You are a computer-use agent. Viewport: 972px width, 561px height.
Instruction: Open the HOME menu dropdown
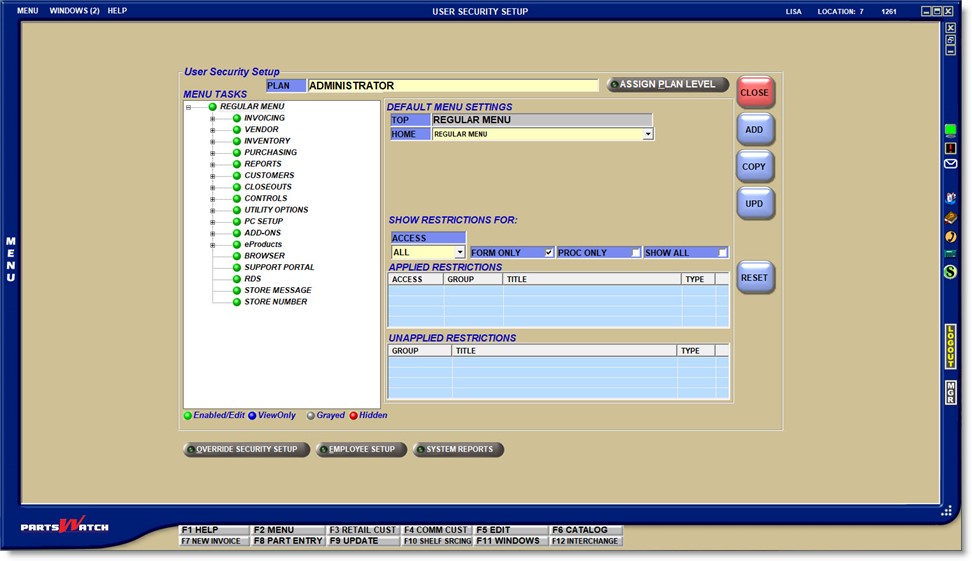coord(648,134)
